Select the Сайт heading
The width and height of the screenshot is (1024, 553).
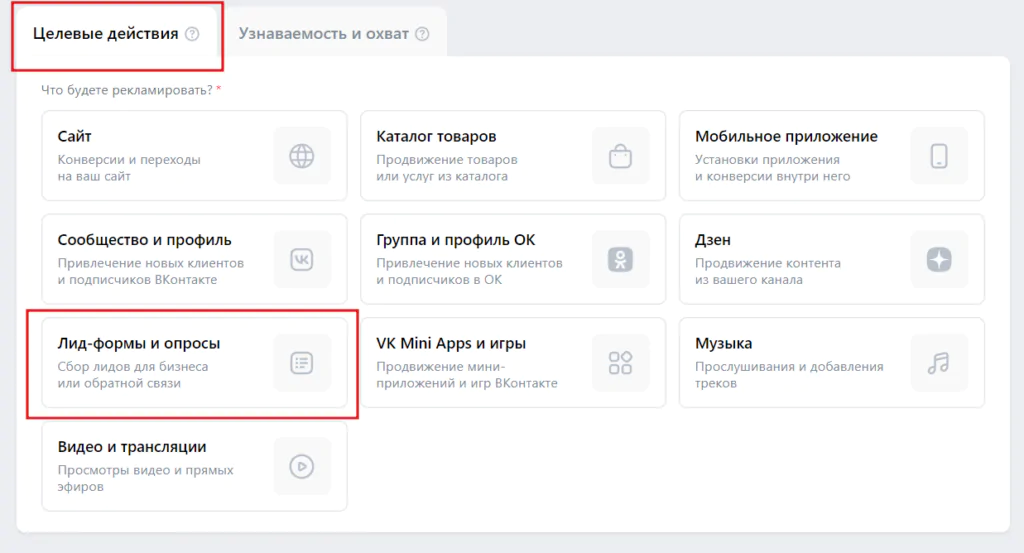74,136
